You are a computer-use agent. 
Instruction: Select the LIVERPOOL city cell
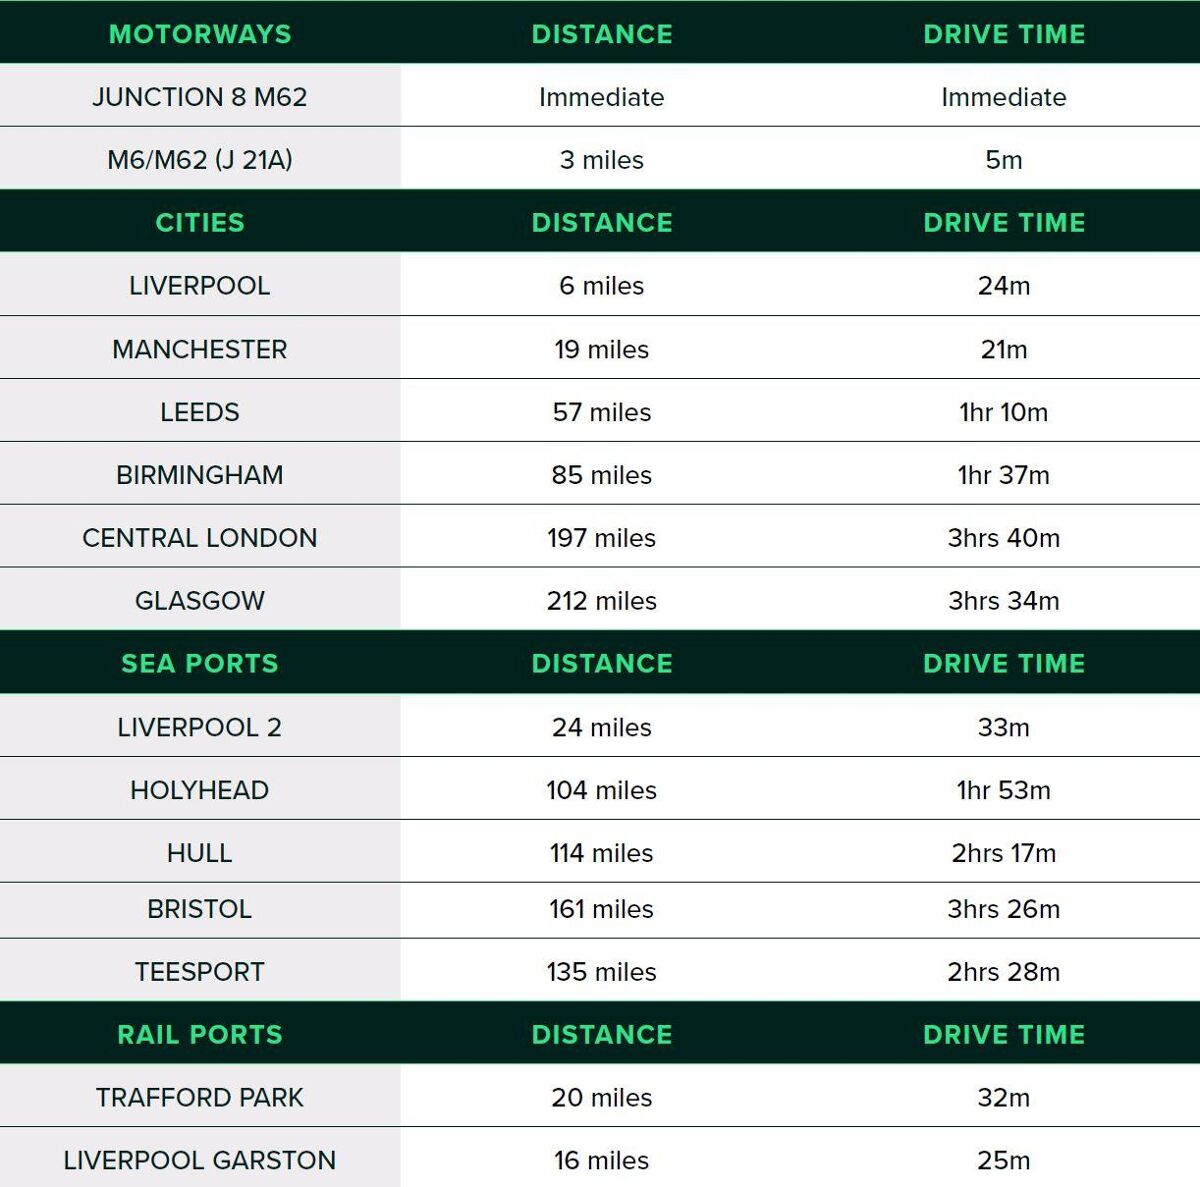200,286
